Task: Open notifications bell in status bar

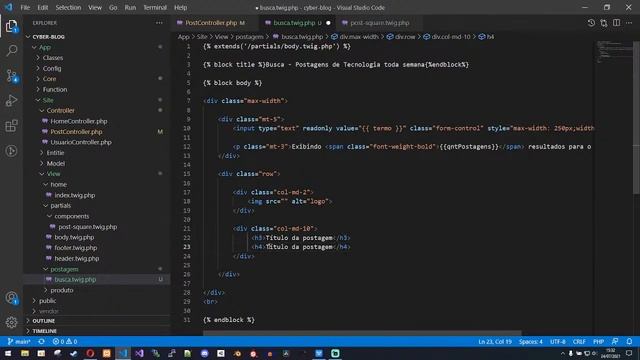Action: click(629, 341)
